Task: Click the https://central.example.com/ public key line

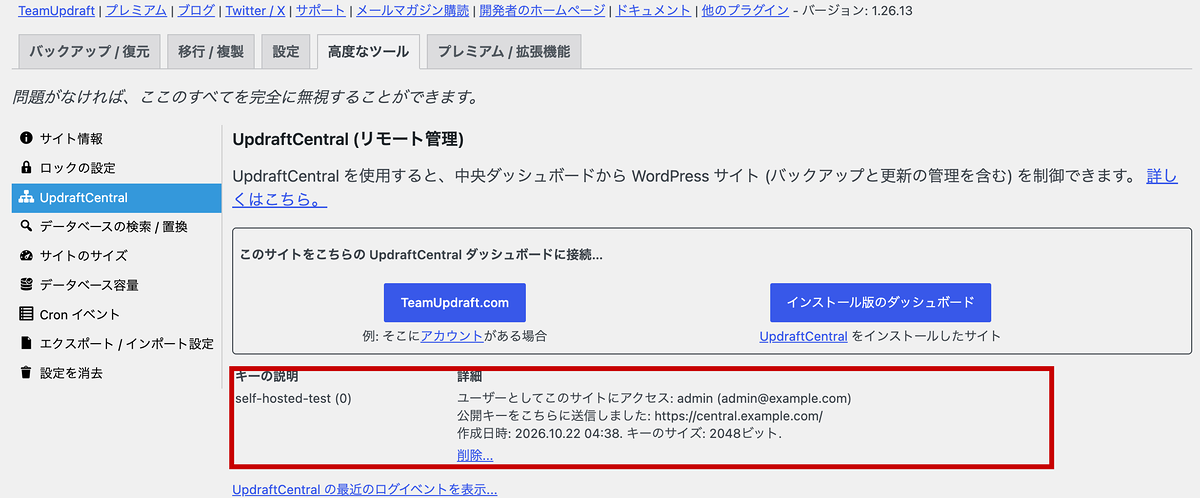Action: tap(640, 416)
